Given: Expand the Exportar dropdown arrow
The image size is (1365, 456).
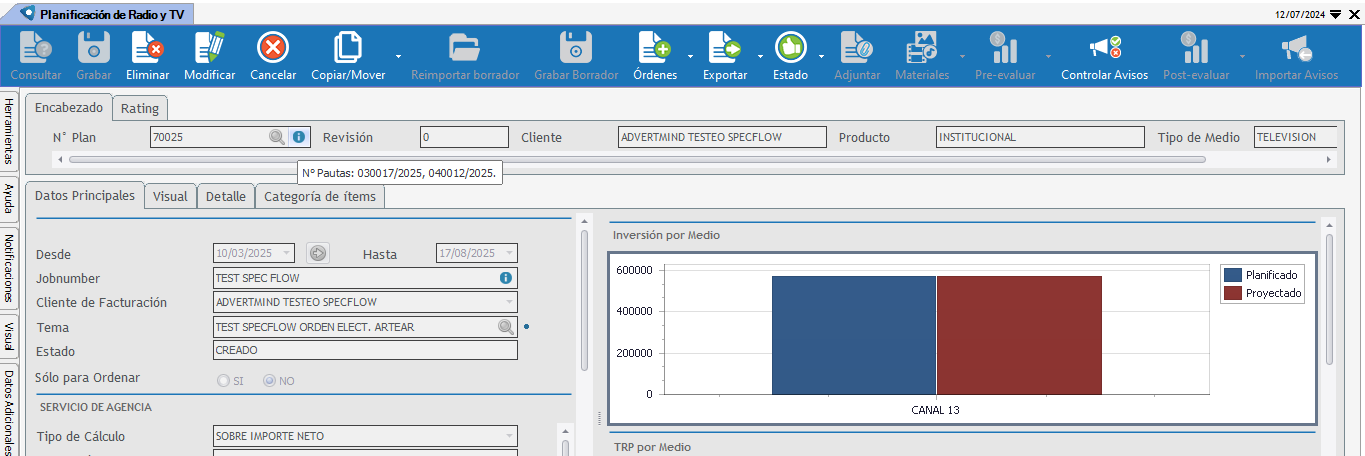Looking at the screenshot, I should (x=759, y=56).
